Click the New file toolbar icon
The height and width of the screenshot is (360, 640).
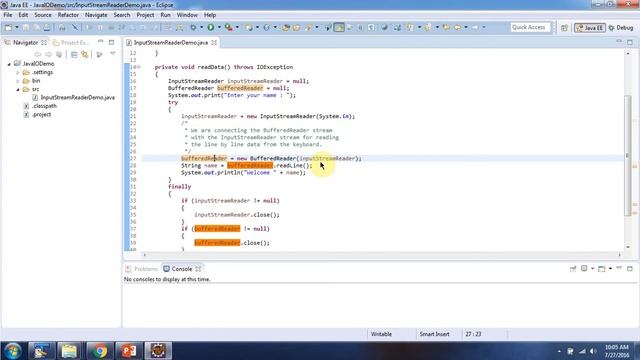click(8, 27)
